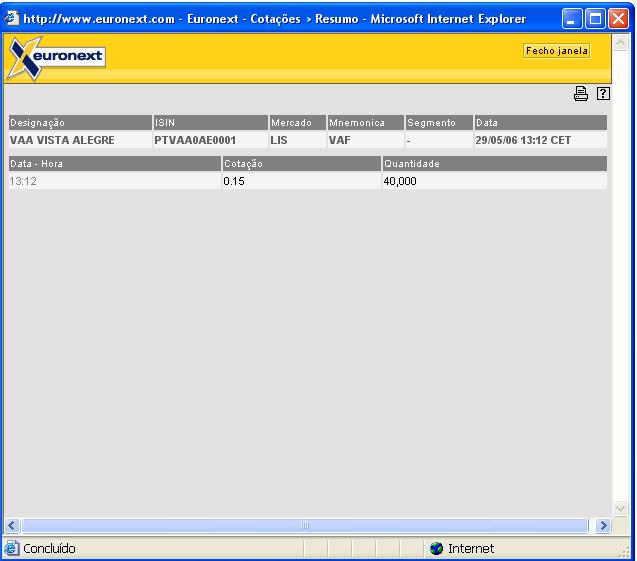
Task: Click the Concluído status page icon
Action: (x=11, y=549)
